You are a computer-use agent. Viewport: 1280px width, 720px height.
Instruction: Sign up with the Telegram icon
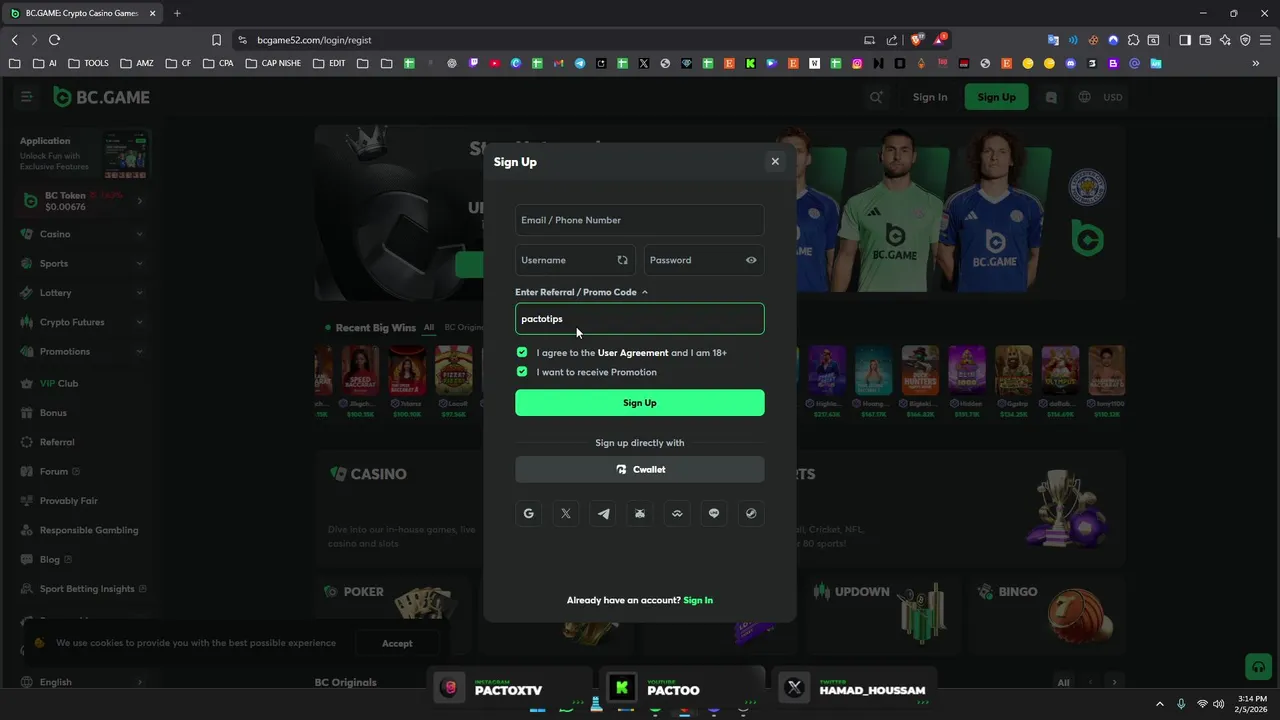pyautogui.click(x=603, y=513)
